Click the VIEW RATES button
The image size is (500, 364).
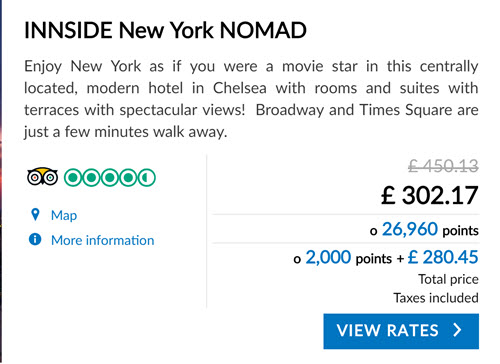coord(401,331)
